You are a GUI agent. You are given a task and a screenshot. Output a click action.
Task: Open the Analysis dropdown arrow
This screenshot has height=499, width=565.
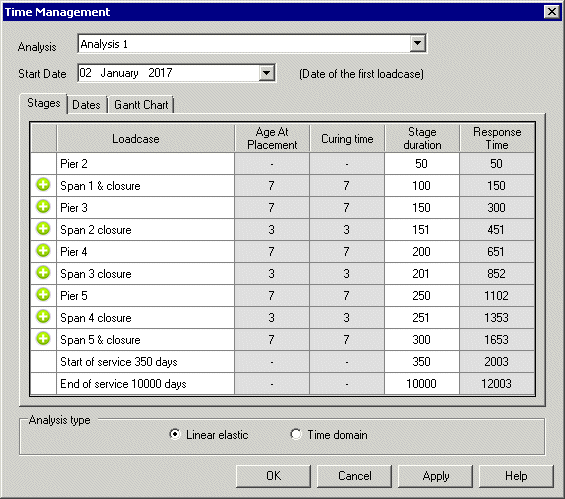417,44
